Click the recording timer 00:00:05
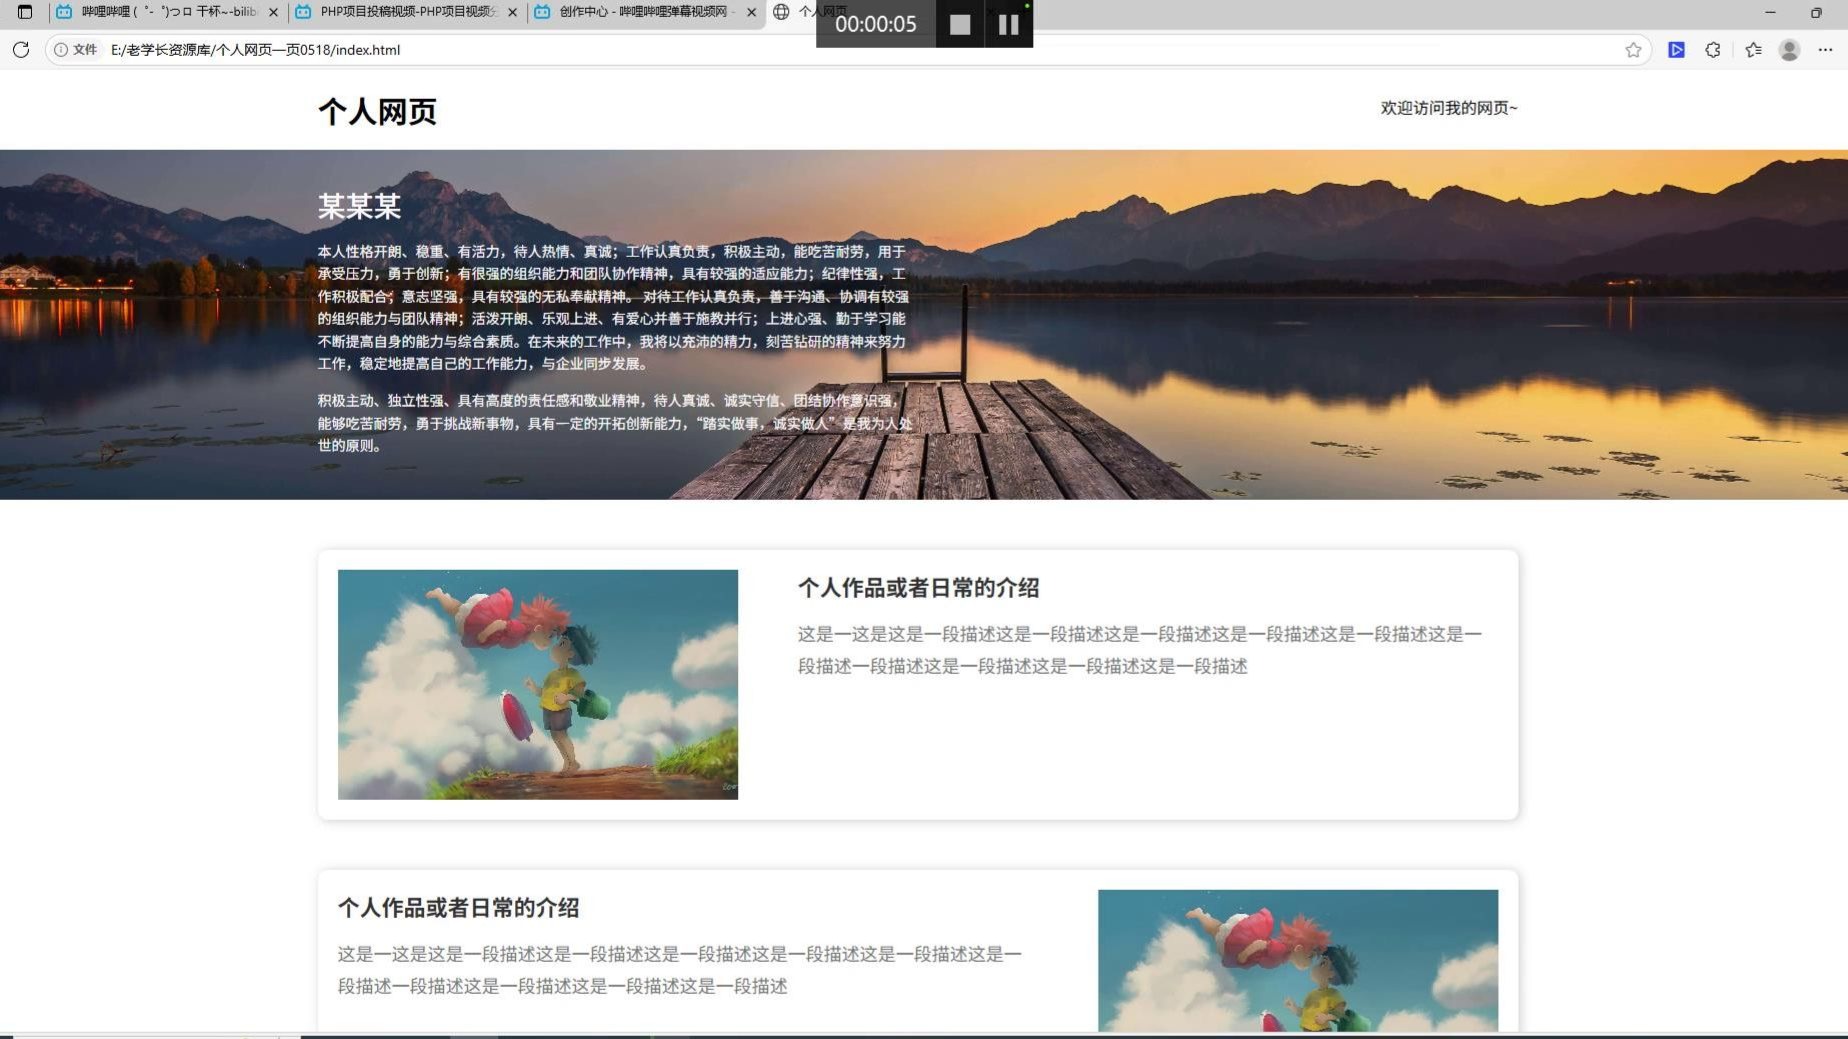Image resolution: width=1848 pixels, height=1039 pixels. click(876, 24)
